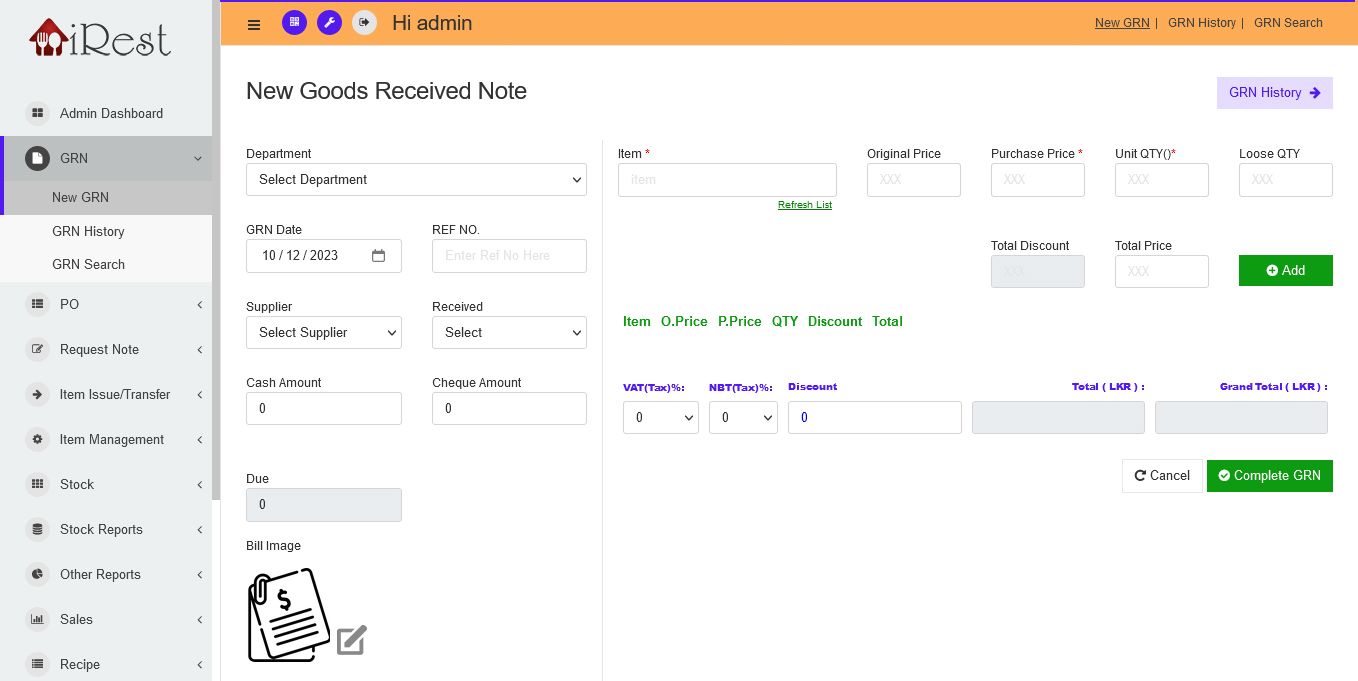Open the VAT(Tax)% dropdown
Screen dimensions: 1358x681
pyautogui.click(x=660, y=418)
